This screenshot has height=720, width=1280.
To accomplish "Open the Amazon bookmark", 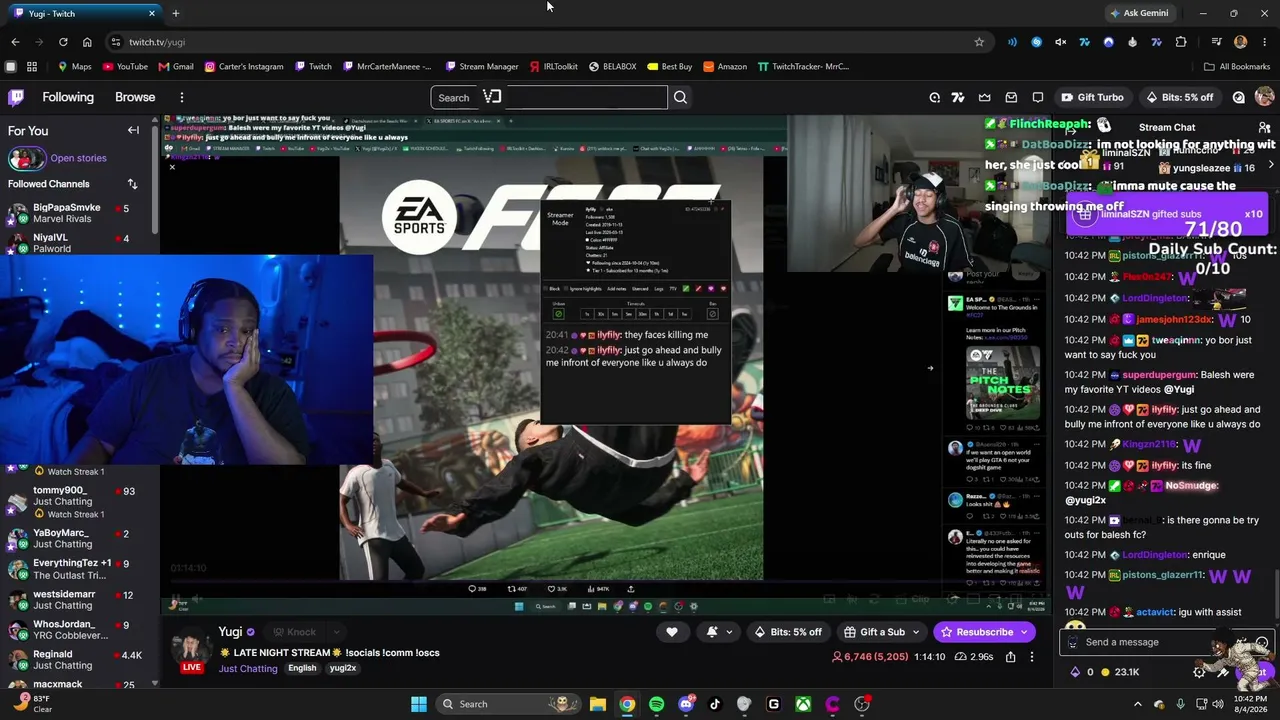I will (725, 67).
